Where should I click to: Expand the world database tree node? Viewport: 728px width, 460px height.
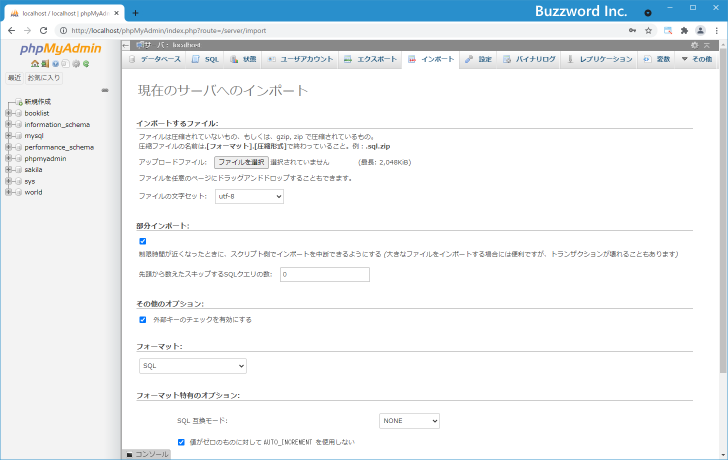pyautogui.click(x=8, y=192)
